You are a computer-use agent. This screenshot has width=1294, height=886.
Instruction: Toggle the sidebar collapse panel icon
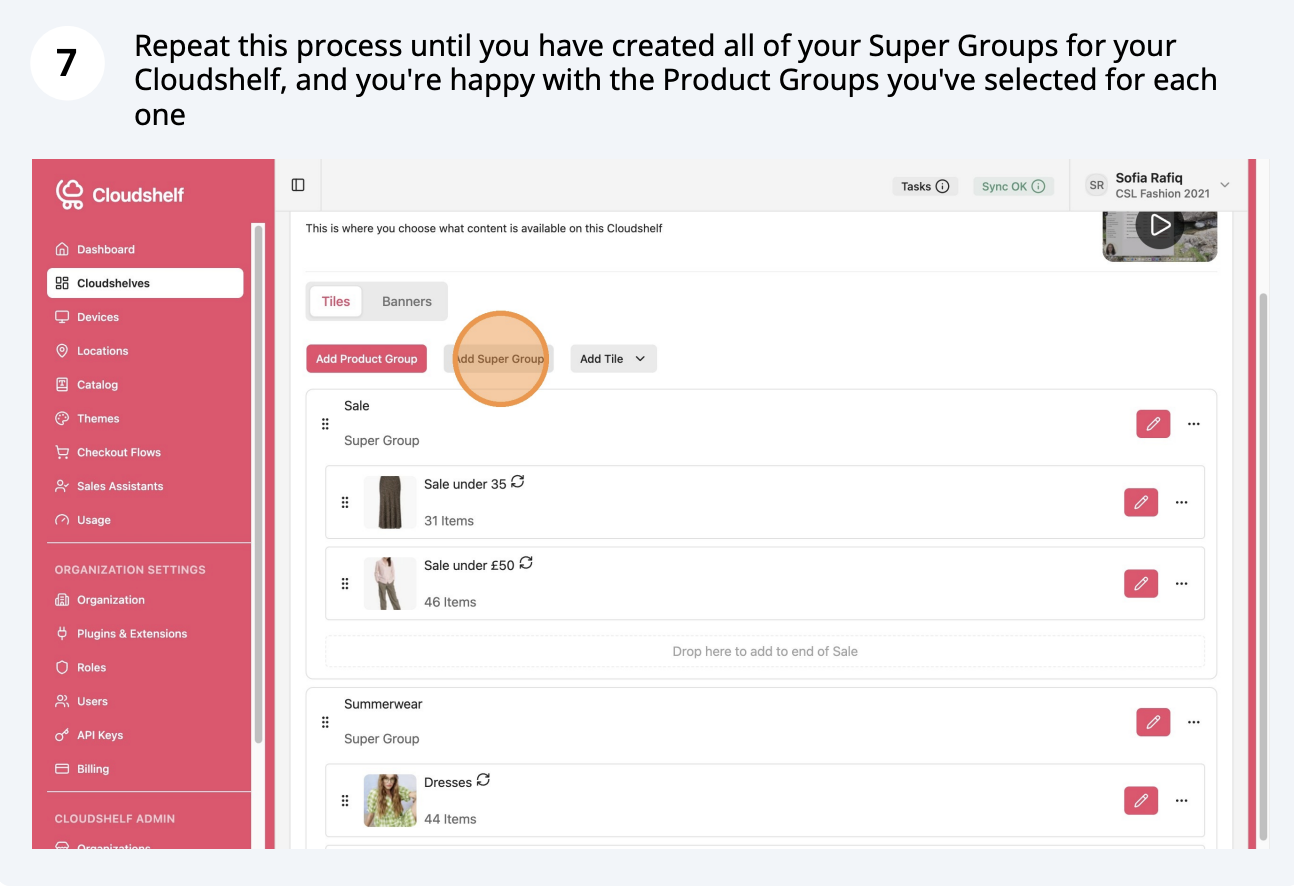298,185
